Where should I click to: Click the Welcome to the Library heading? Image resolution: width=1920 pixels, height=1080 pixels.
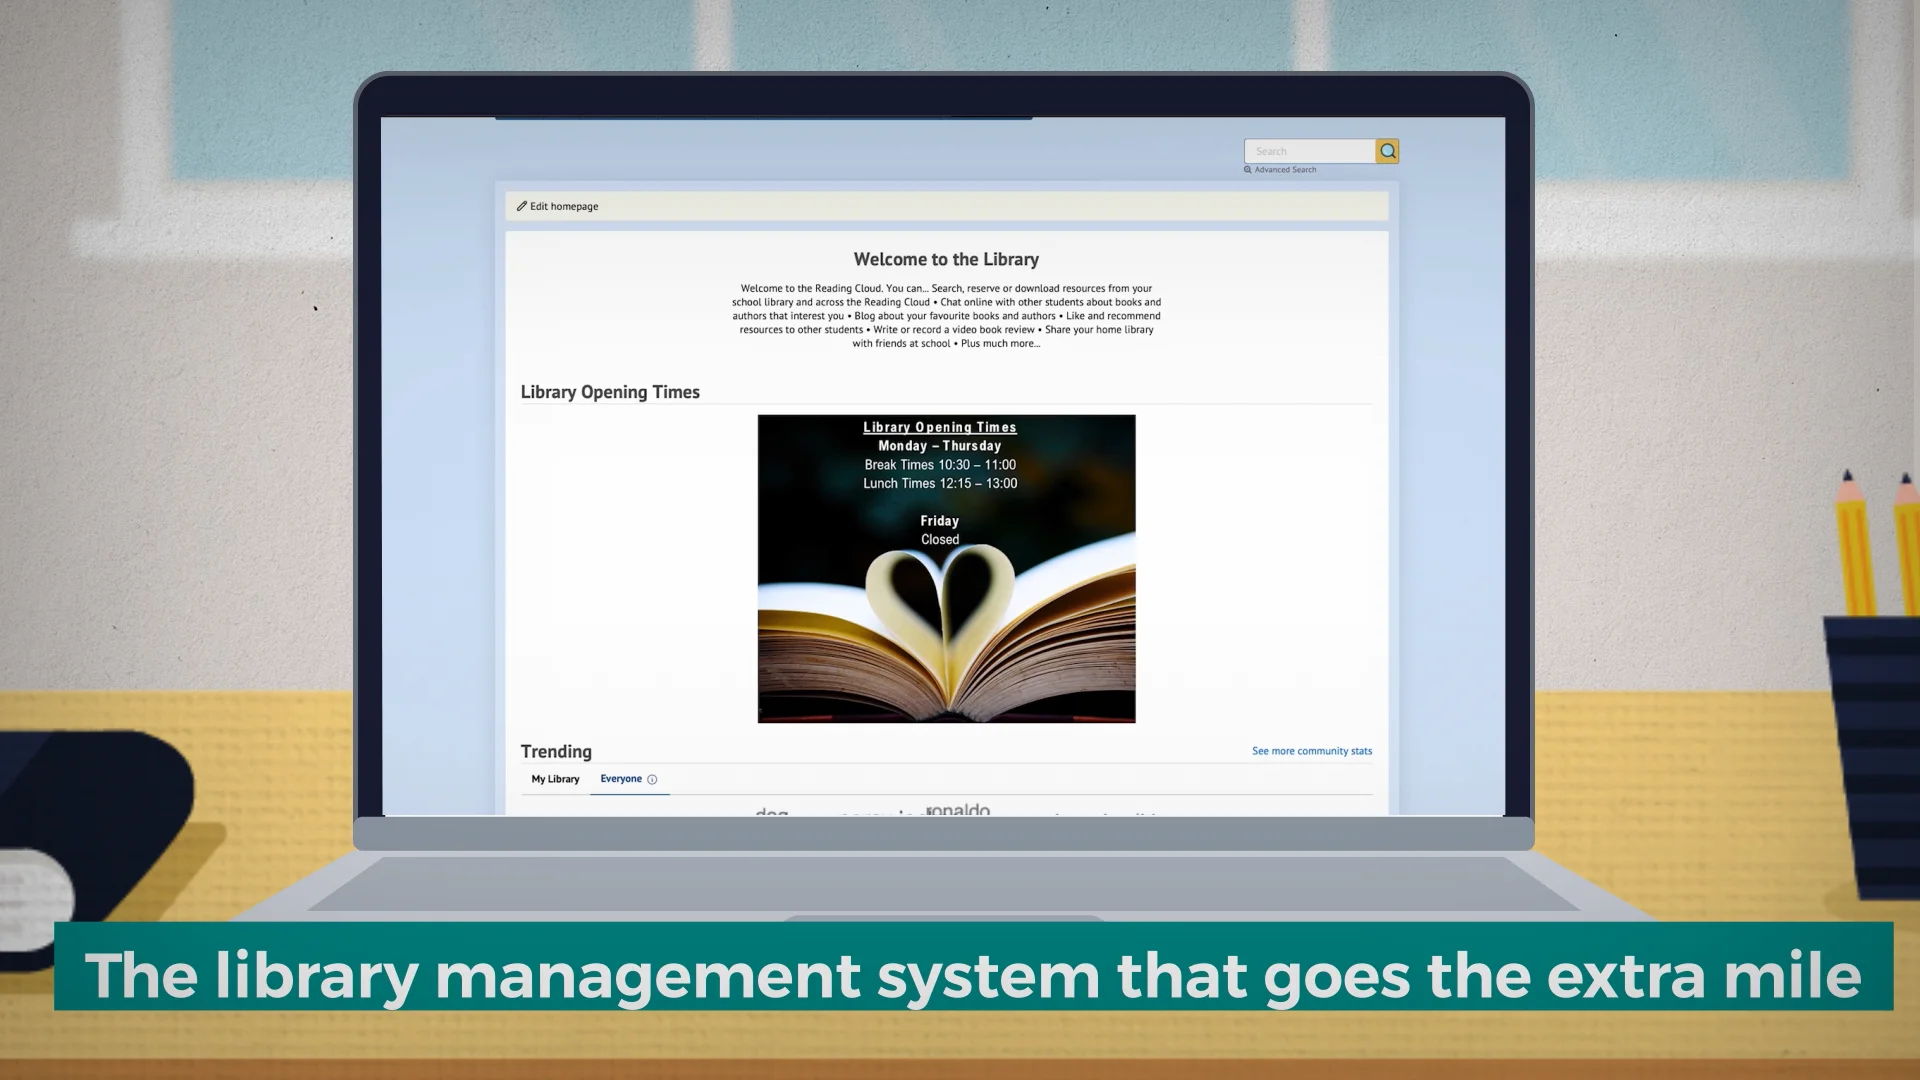tap(946, 260)
